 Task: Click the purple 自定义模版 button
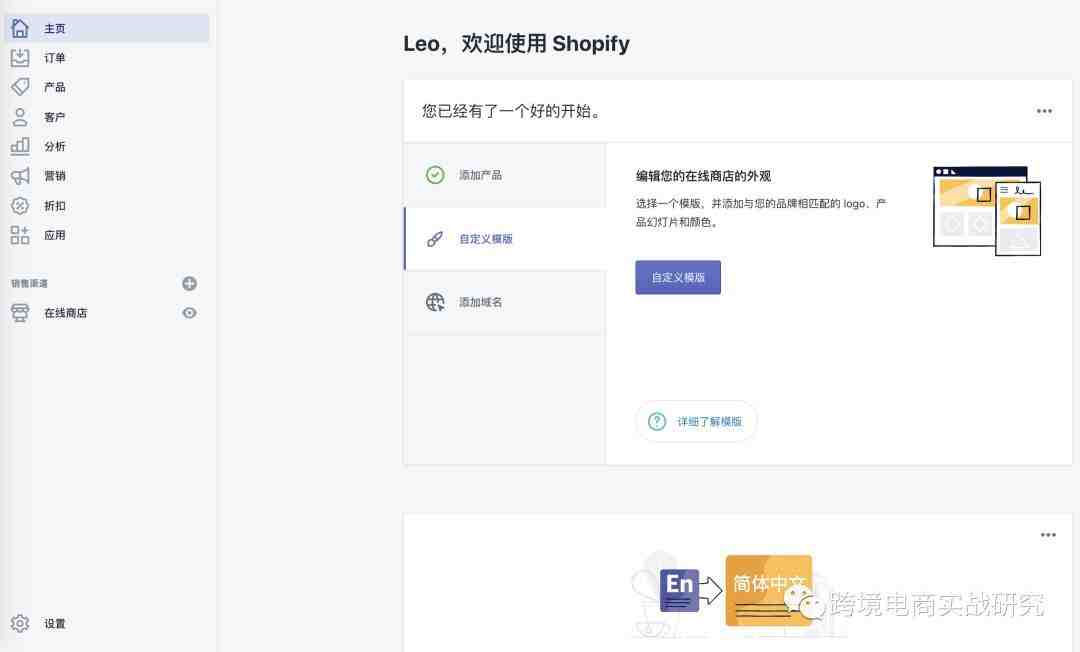pyautogui.click(x=678, y=277)
